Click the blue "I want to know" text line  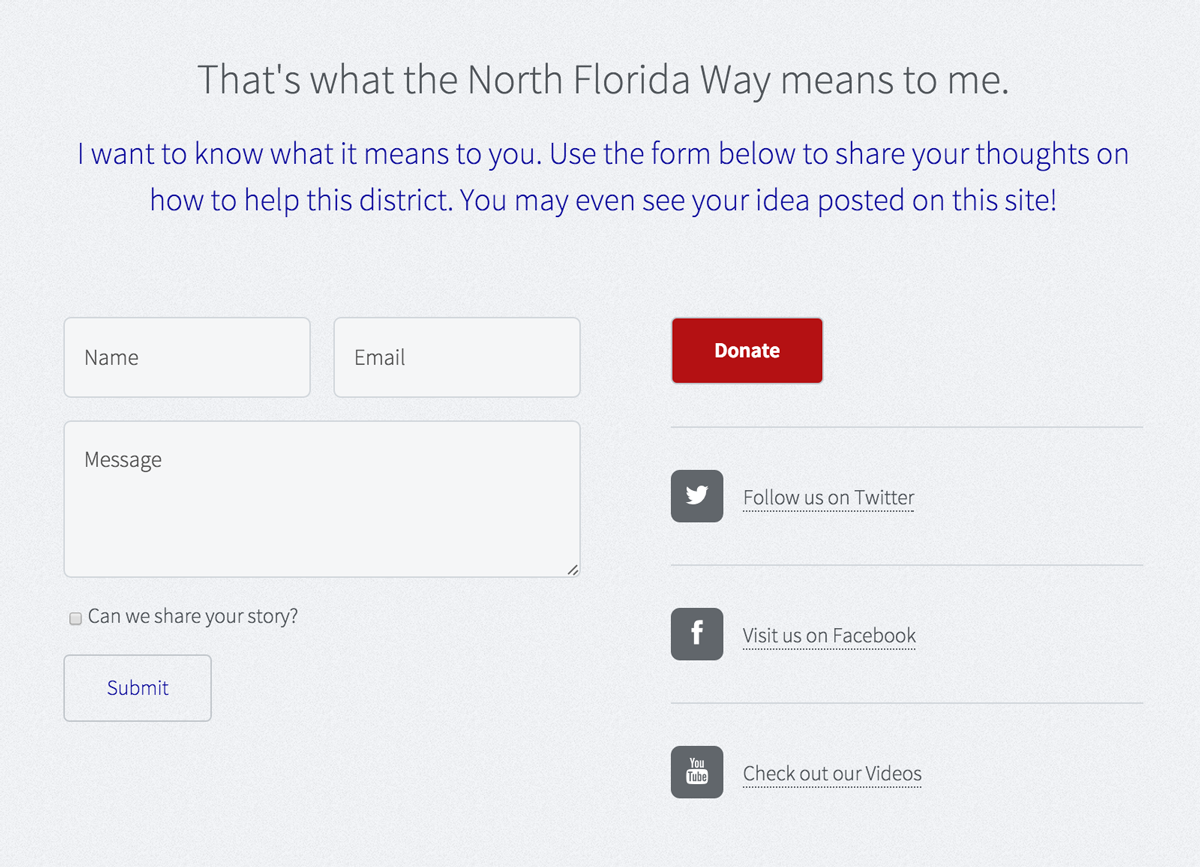click(603, 154)
